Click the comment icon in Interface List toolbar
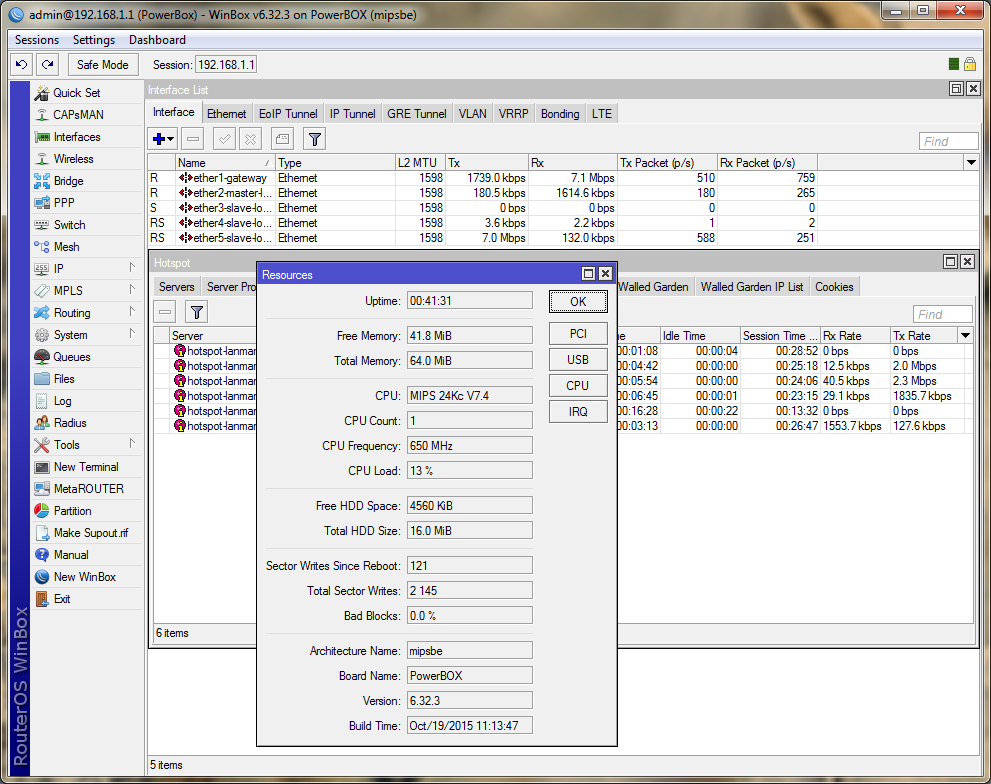The width and height of the screenshot is (991, 784). click(282, 139)
